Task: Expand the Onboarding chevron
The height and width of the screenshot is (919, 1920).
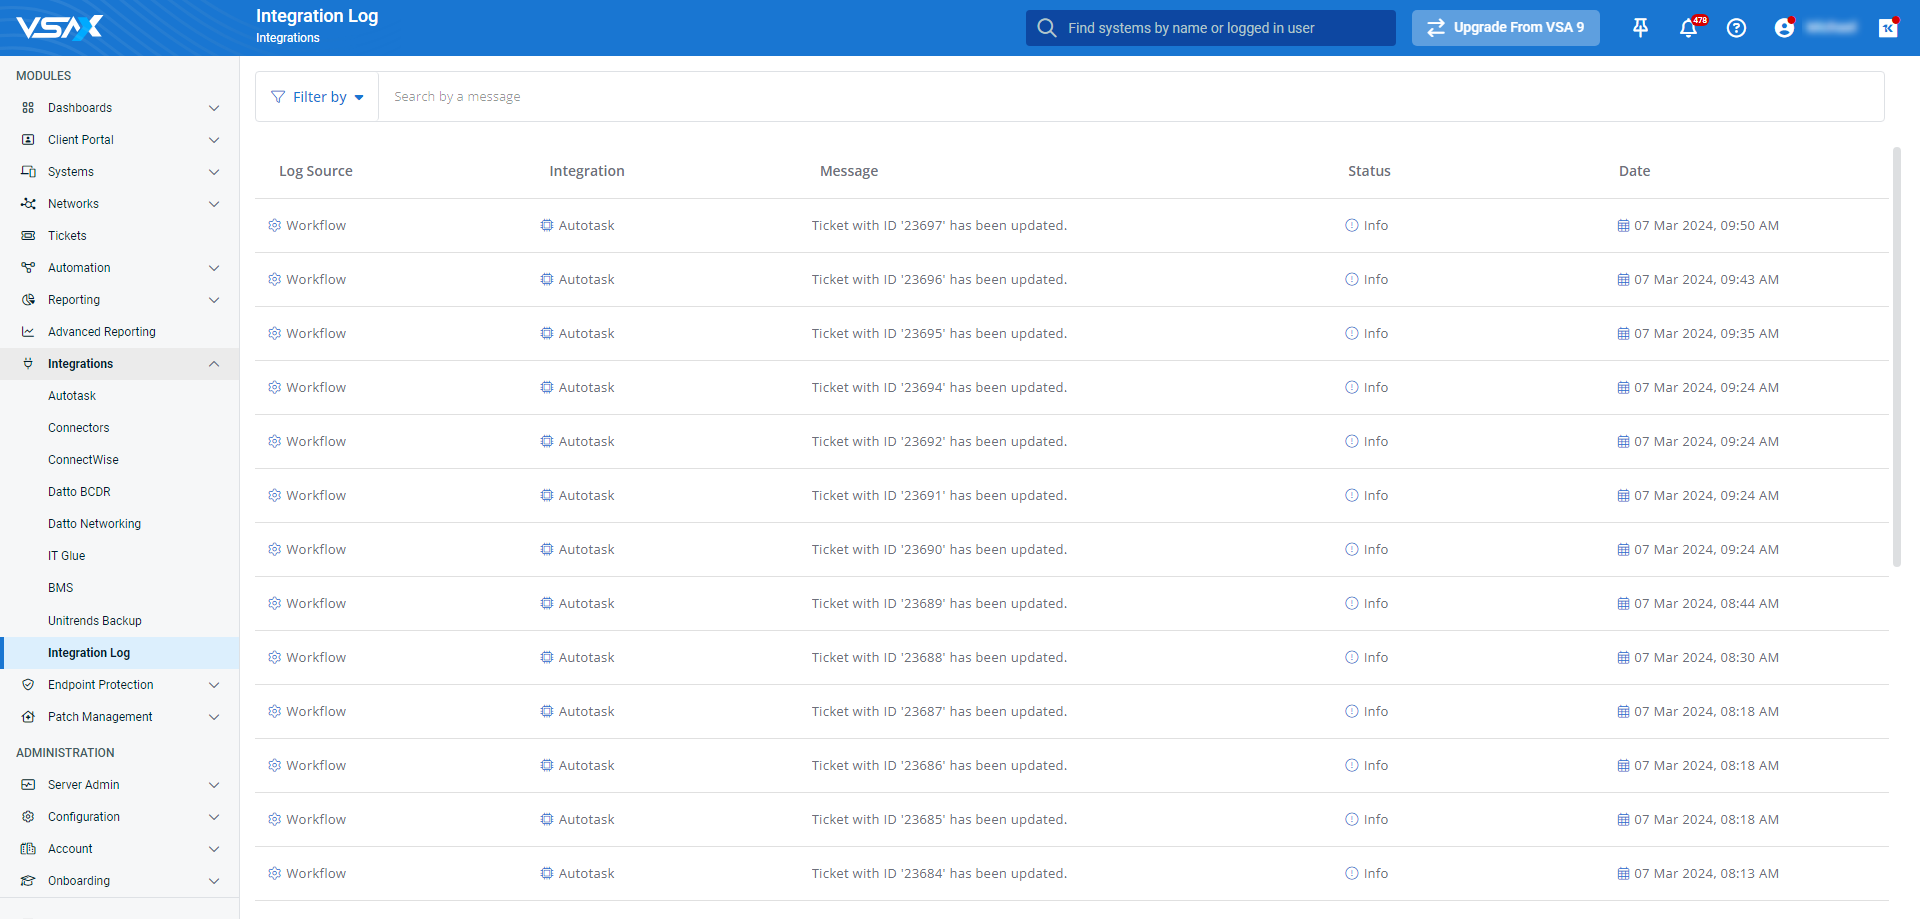Action: coord(214,881)
